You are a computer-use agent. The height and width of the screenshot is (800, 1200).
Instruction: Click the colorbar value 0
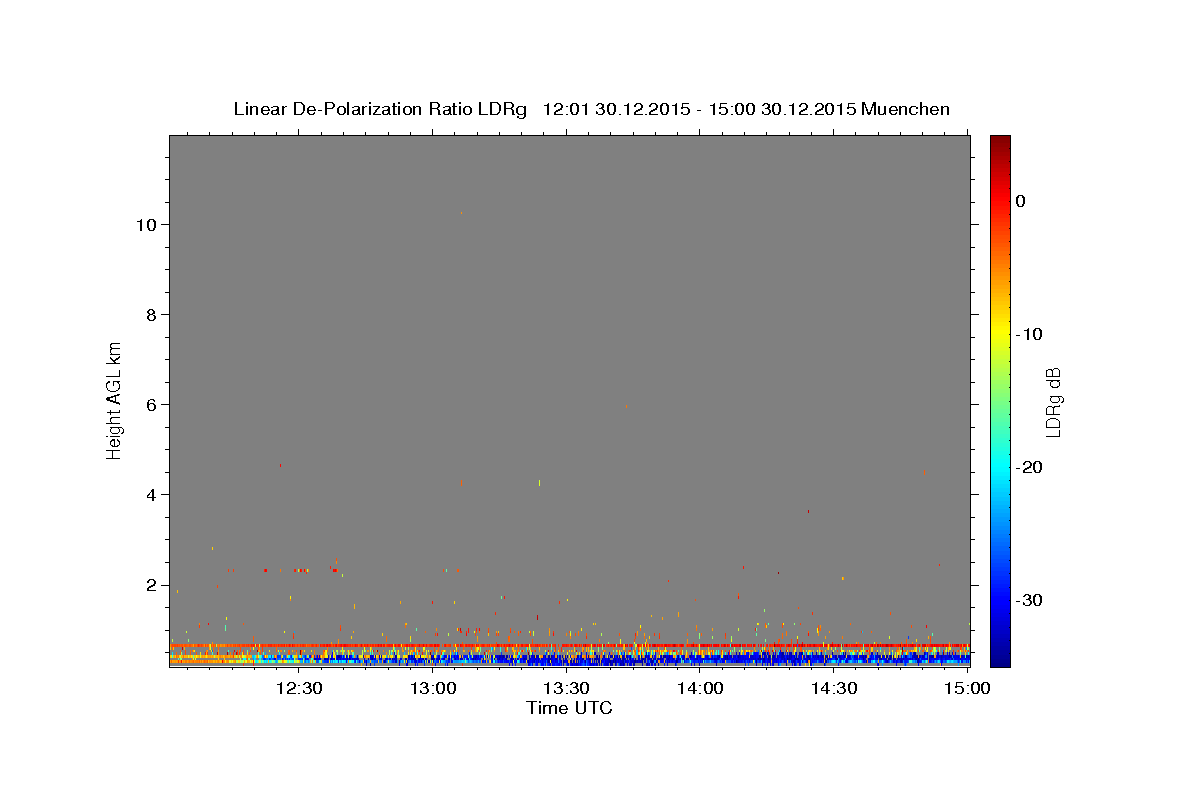click(1021, 201)
